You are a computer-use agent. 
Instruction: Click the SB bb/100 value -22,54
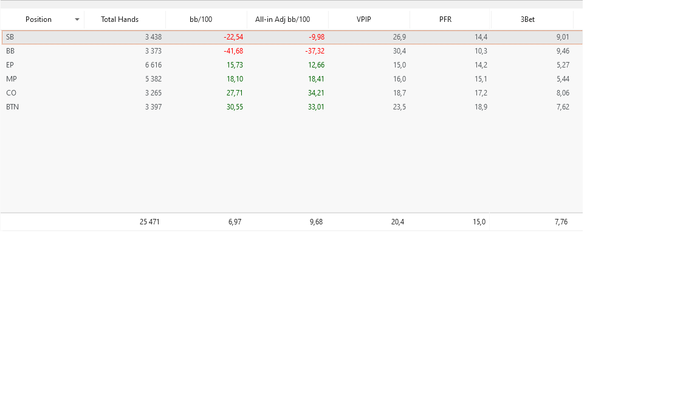tap(233, 37)
